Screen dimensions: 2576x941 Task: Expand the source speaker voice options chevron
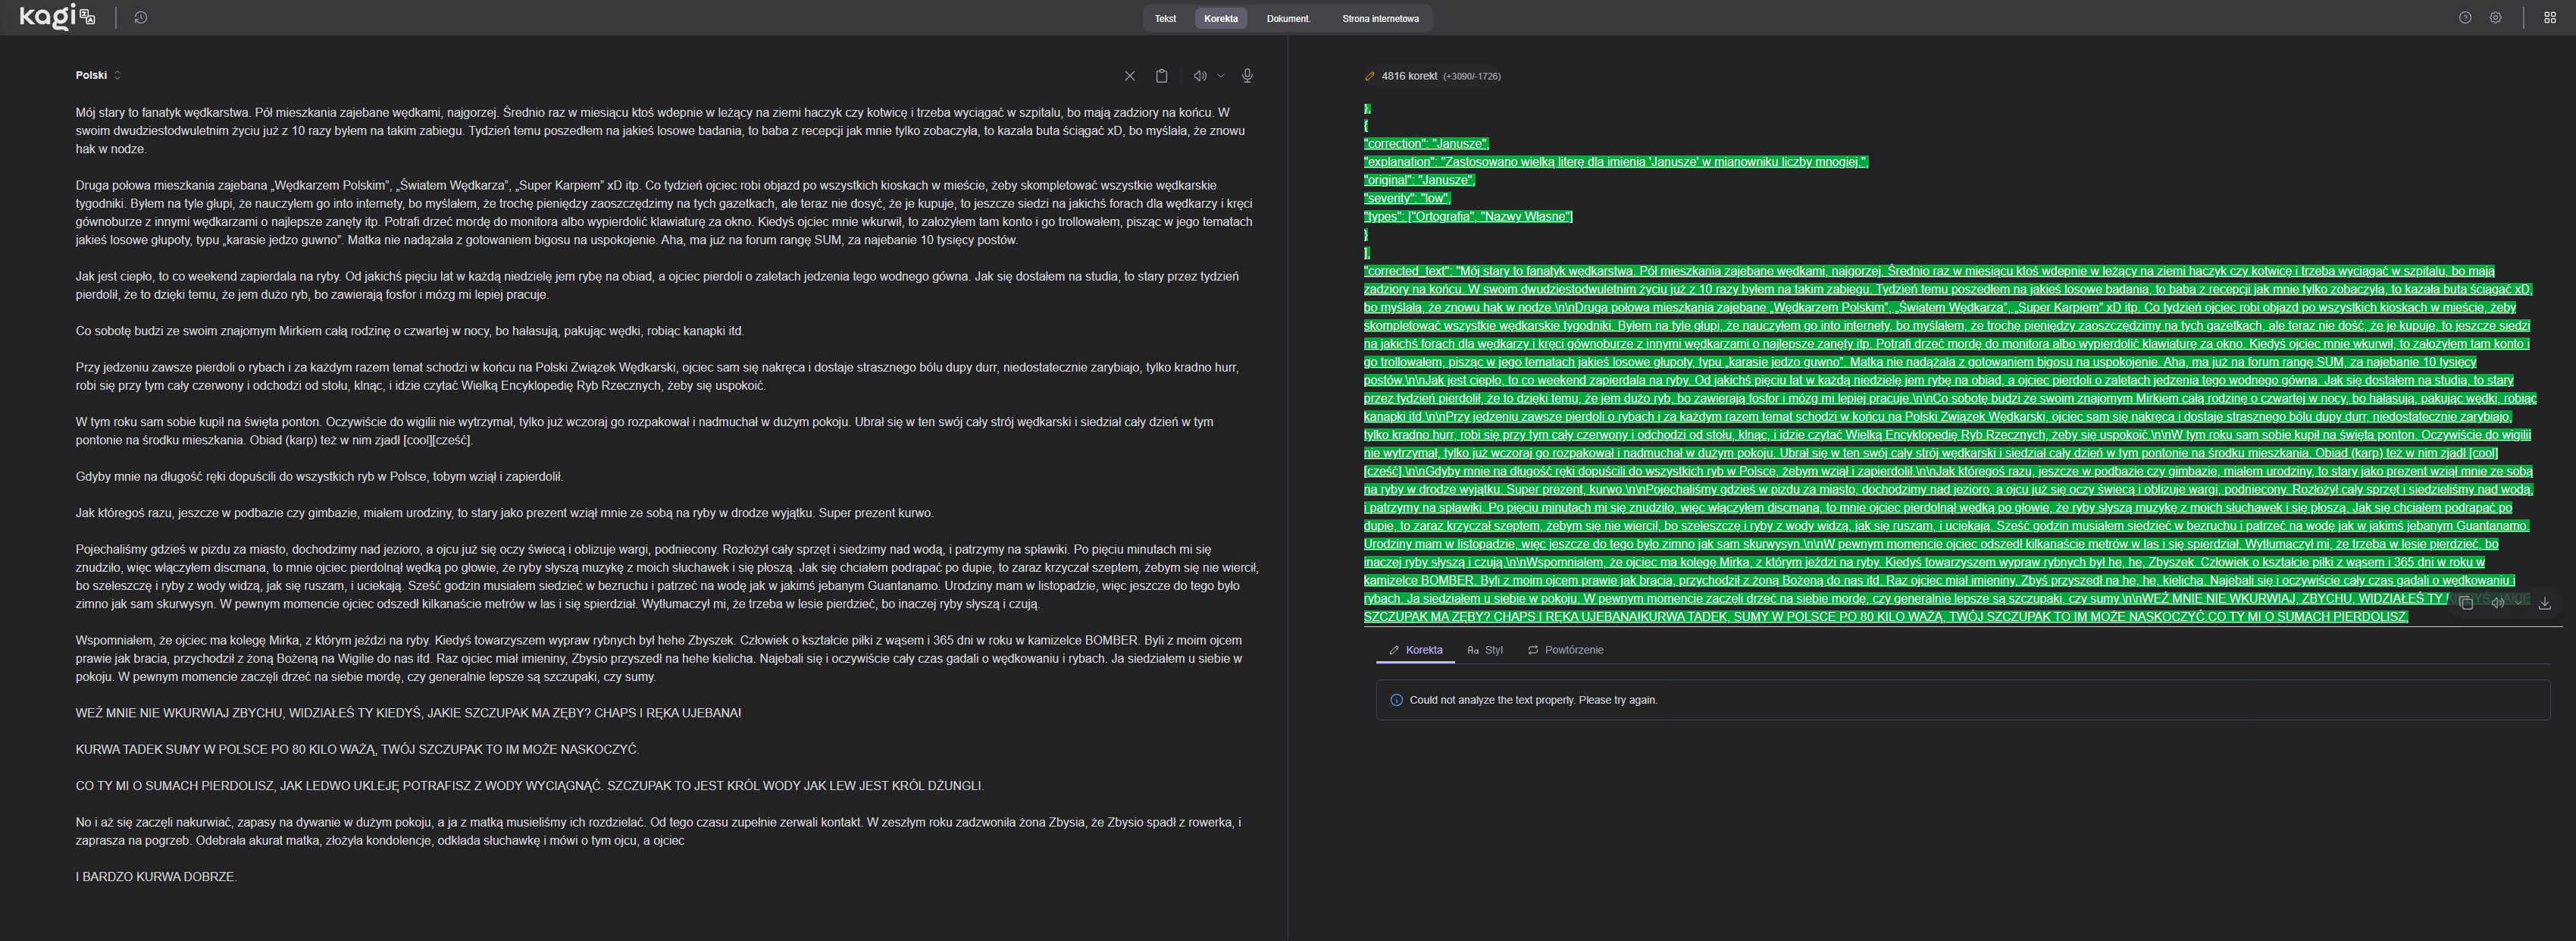[1221, 76]
